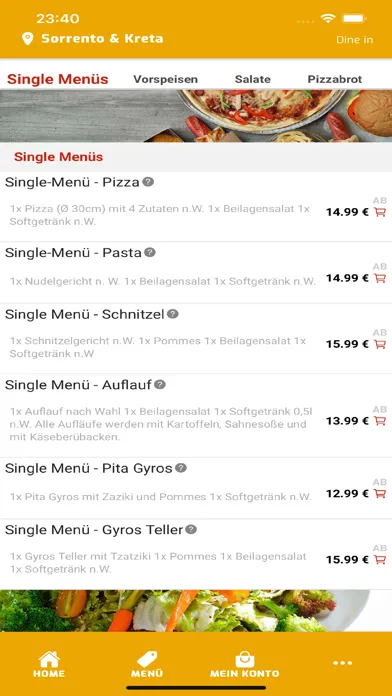
Task: Add Single-Menü Pizza to cart
Action: 380,212
